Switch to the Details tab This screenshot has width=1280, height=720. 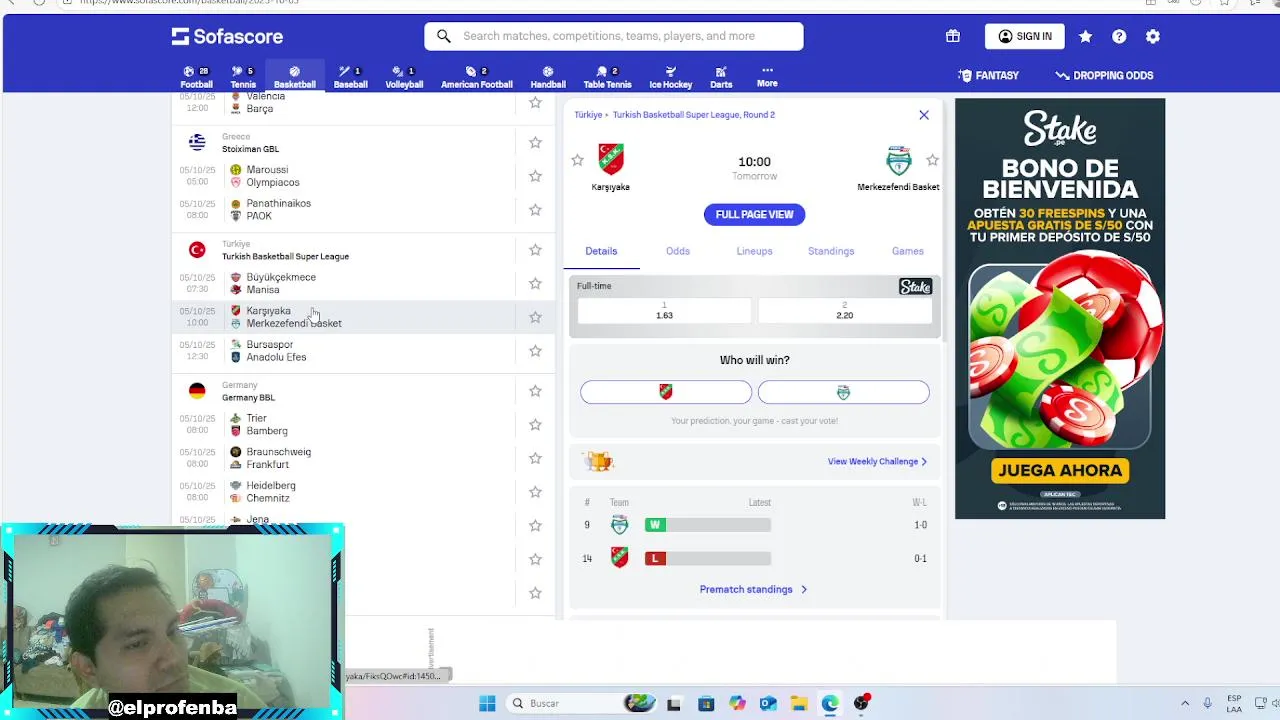601,251
